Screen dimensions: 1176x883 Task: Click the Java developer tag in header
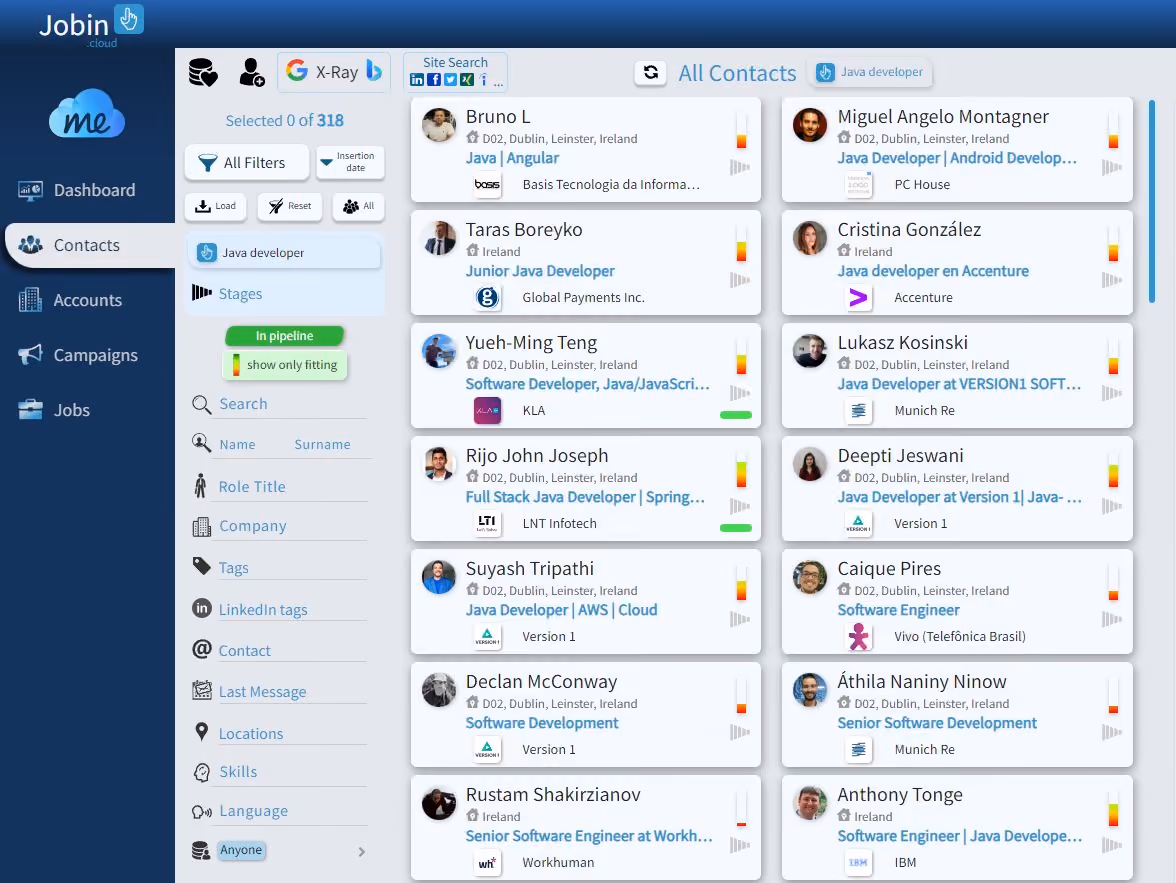tap(870, 72)
